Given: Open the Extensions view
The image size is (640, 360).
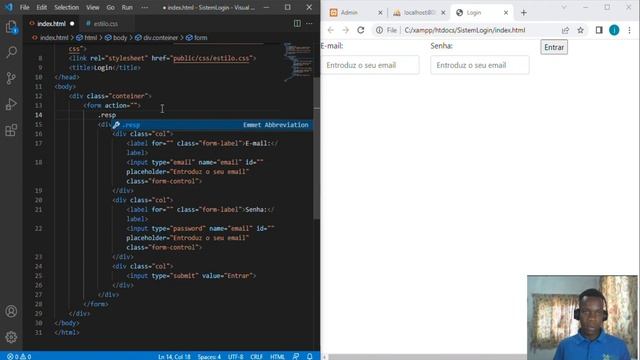Looking at the screenshot, I should tap(11, 130).
